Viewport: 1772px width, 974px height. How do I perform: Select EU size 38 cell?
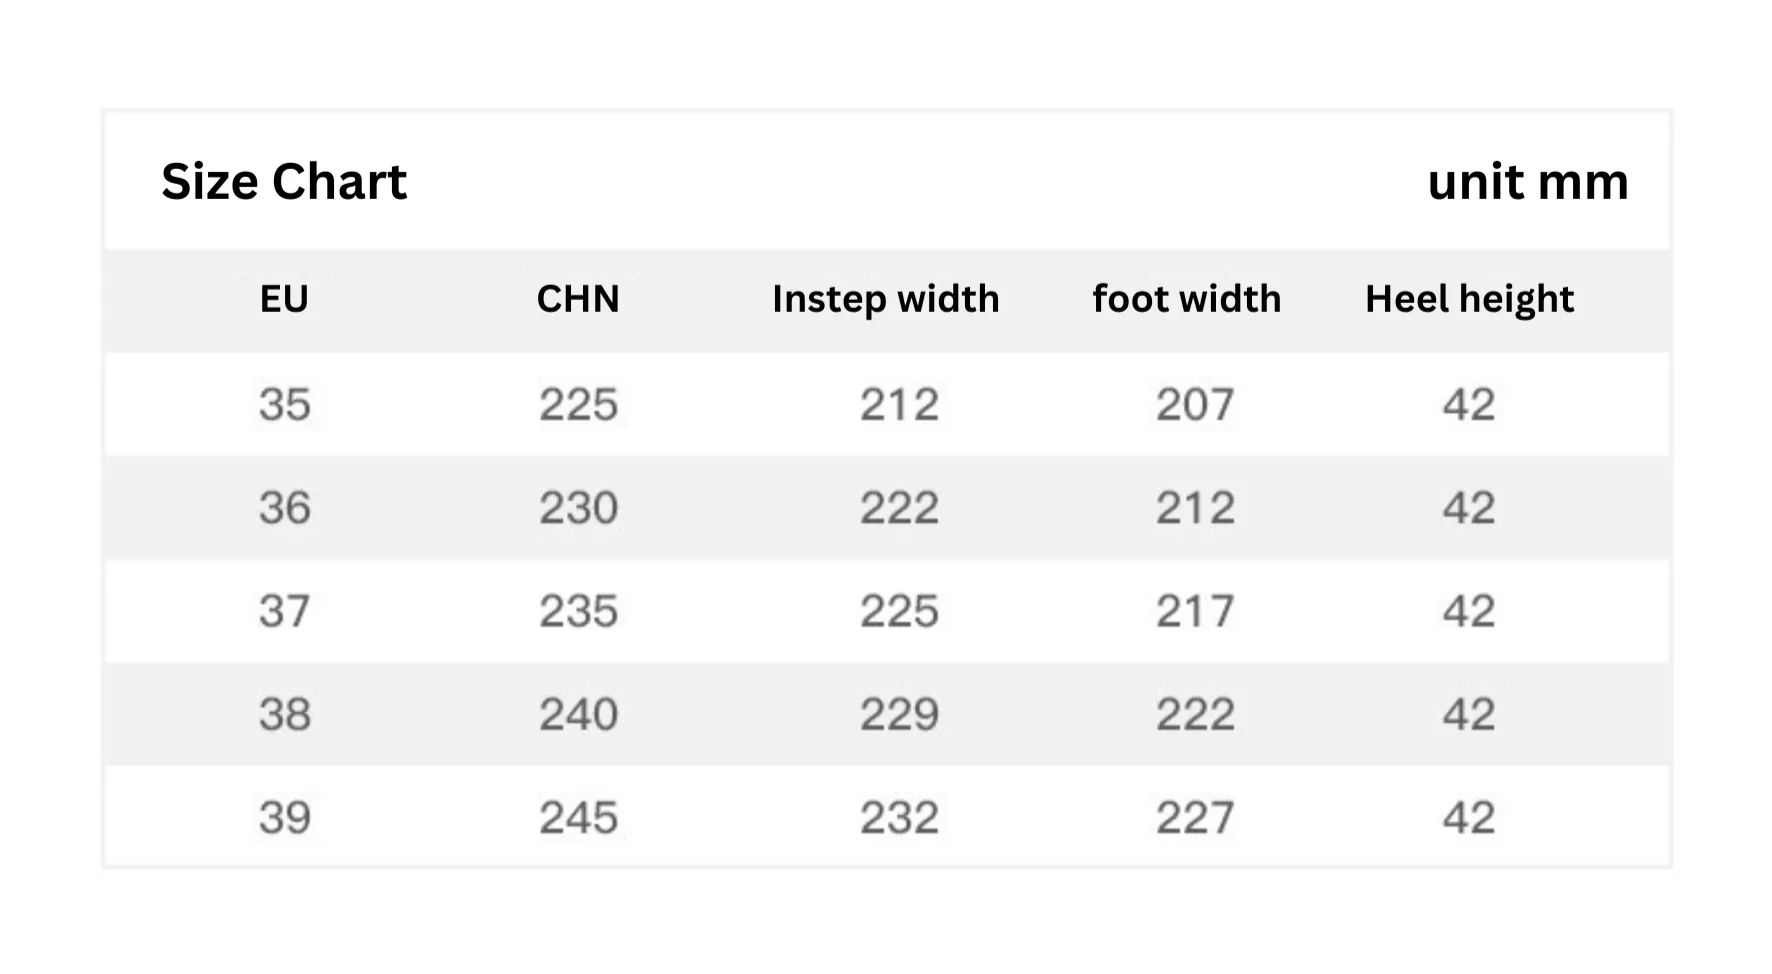(285, 714)
